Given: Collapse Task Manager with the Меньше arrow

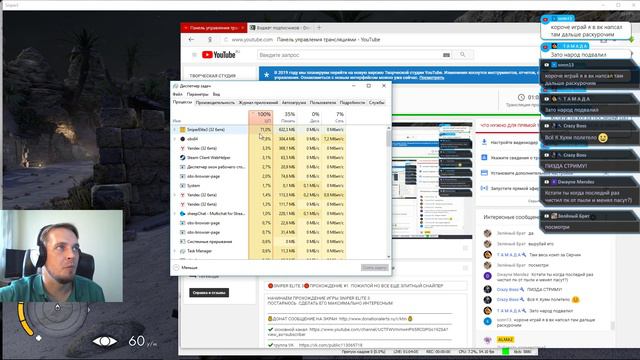Looking at the screenshot, I should click(x=176, y=268).
